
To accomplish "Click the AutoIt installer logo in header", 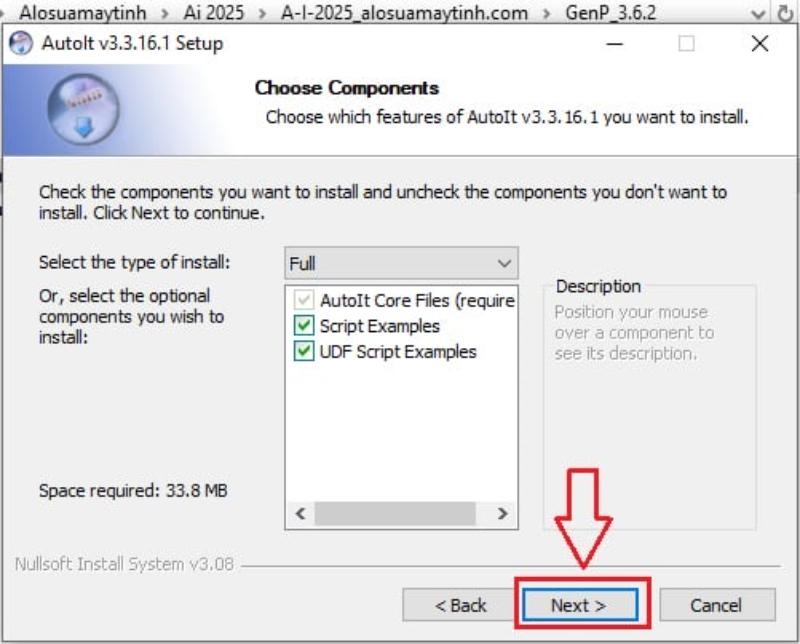I will click(x=84, y=109).
